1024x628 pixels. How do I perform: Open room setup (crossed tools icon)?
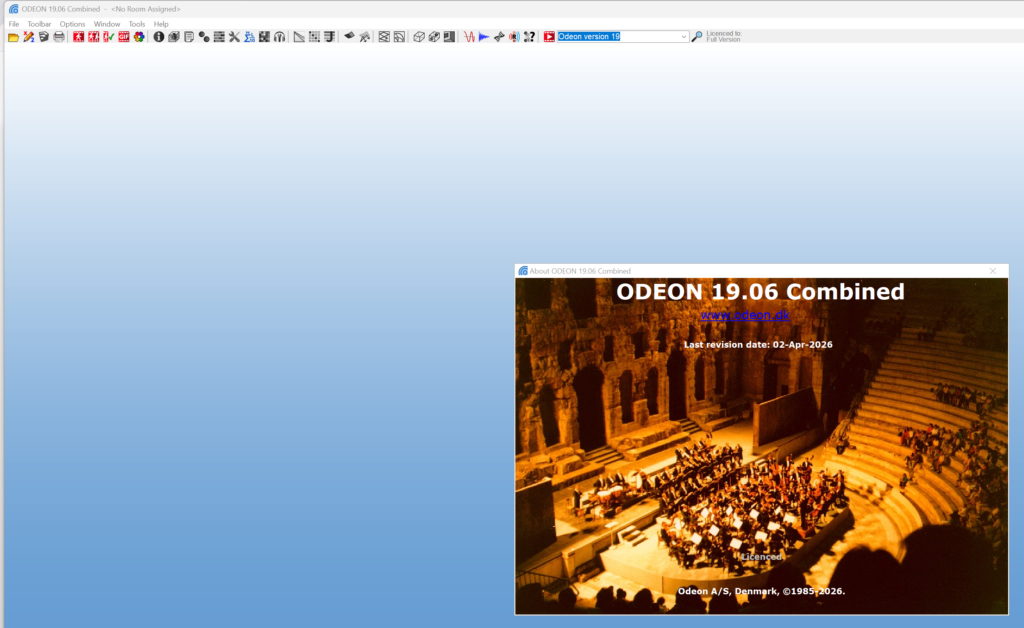pyautogui.click(x=234, y=37)
